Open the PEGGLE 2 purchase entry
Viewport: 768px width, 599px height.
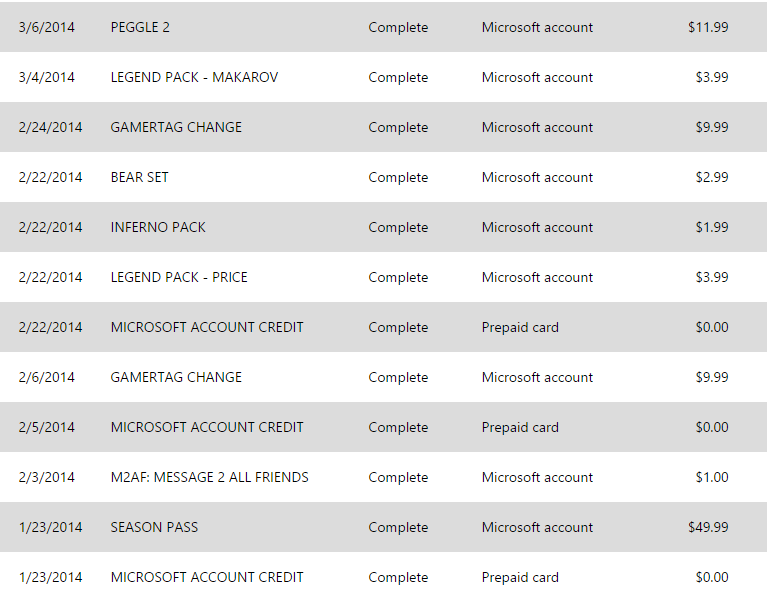(140, 27)
